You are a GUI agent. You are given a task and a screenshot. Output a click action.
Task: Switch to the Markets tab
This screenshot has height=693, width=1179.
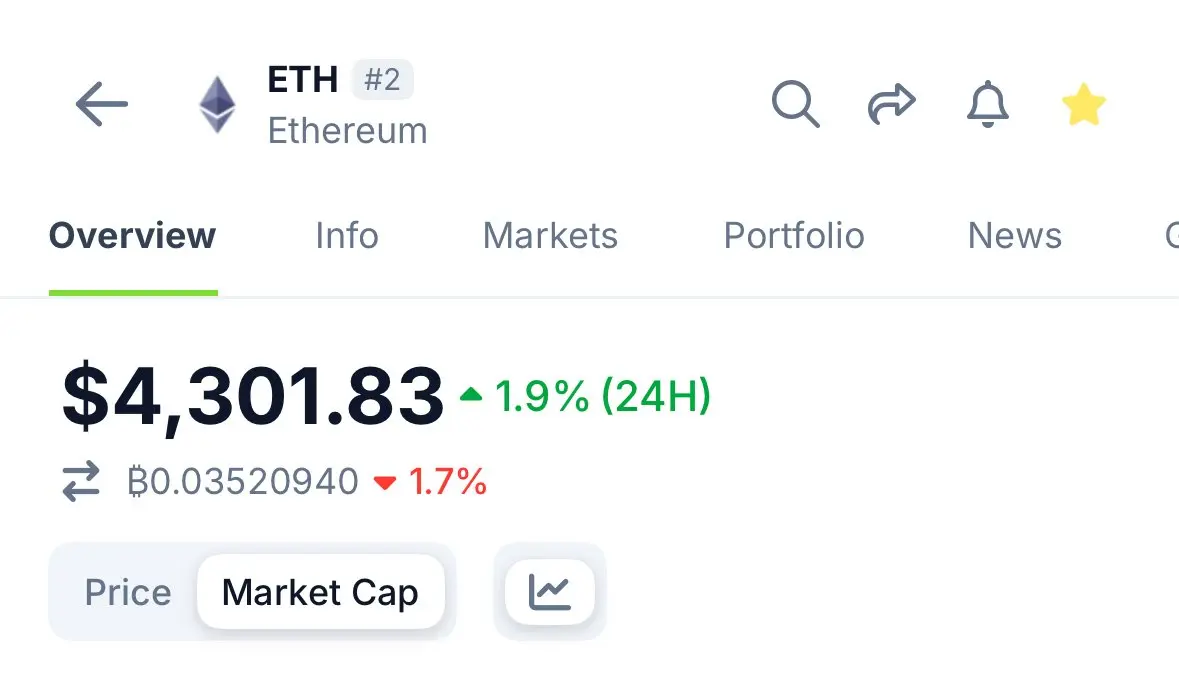pos(550,236)
